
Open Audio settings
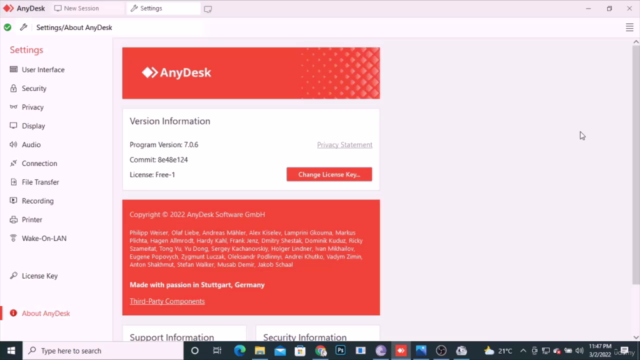click(x=25, y=145)
